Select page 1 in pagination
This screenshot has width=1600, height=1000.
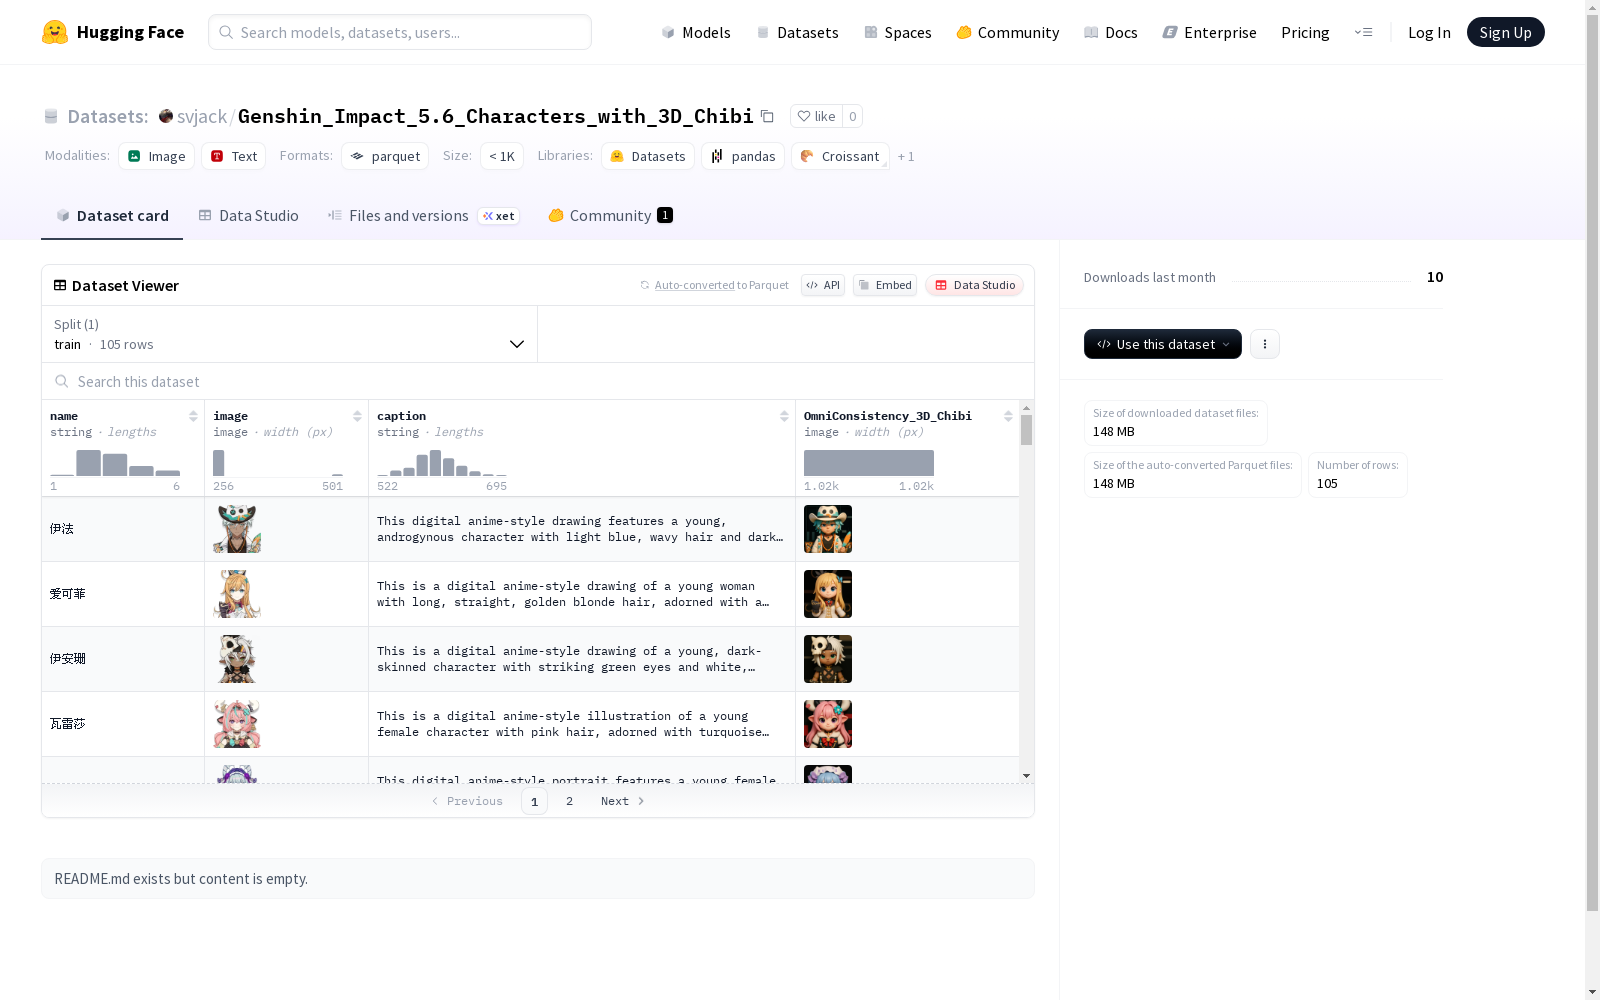click(x=534, y=801)
